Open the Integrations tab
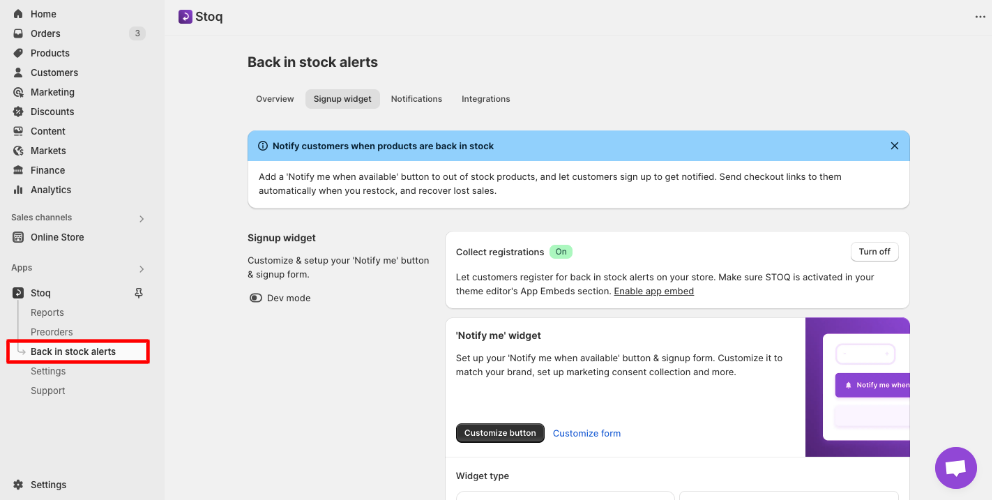The image size is (992, 500). pyautogui.click(x=486, y=99)
